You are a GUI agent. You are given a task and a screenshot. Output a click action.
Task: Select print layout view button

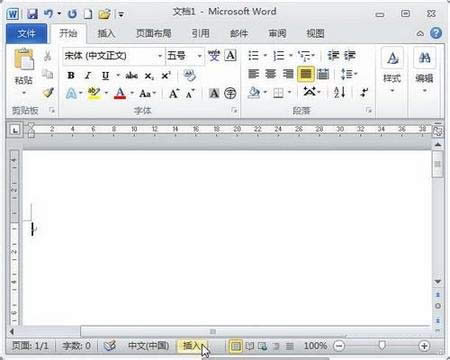click(x=236, y=346)
